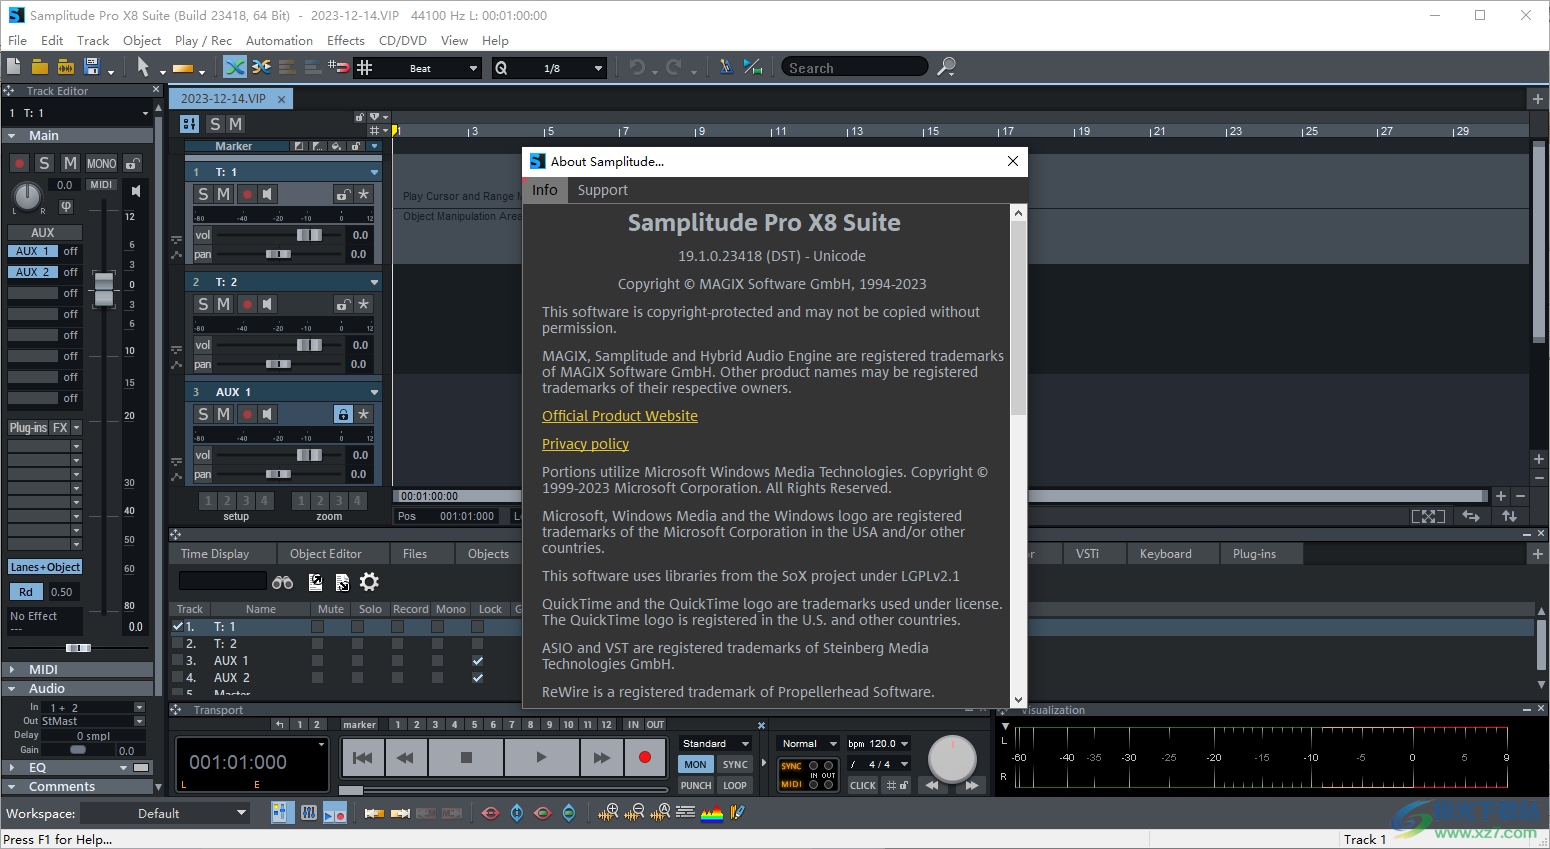Switch to the Keyboard tab
1550x849 pixels.
pos(1166,553)
